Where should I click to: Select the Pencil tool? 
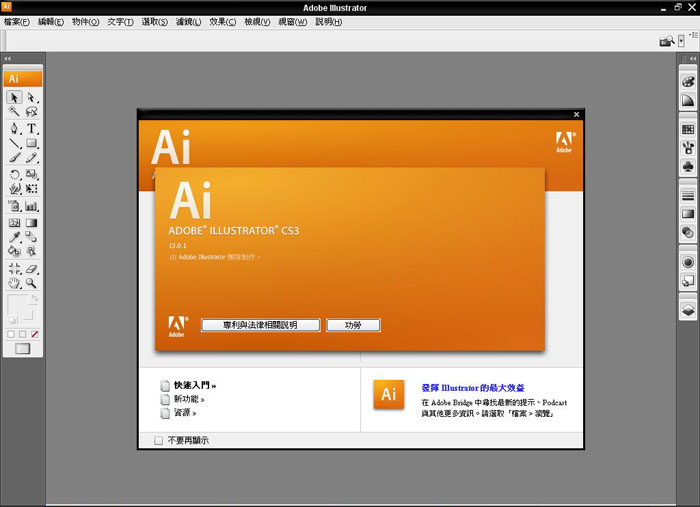point(31,158)
